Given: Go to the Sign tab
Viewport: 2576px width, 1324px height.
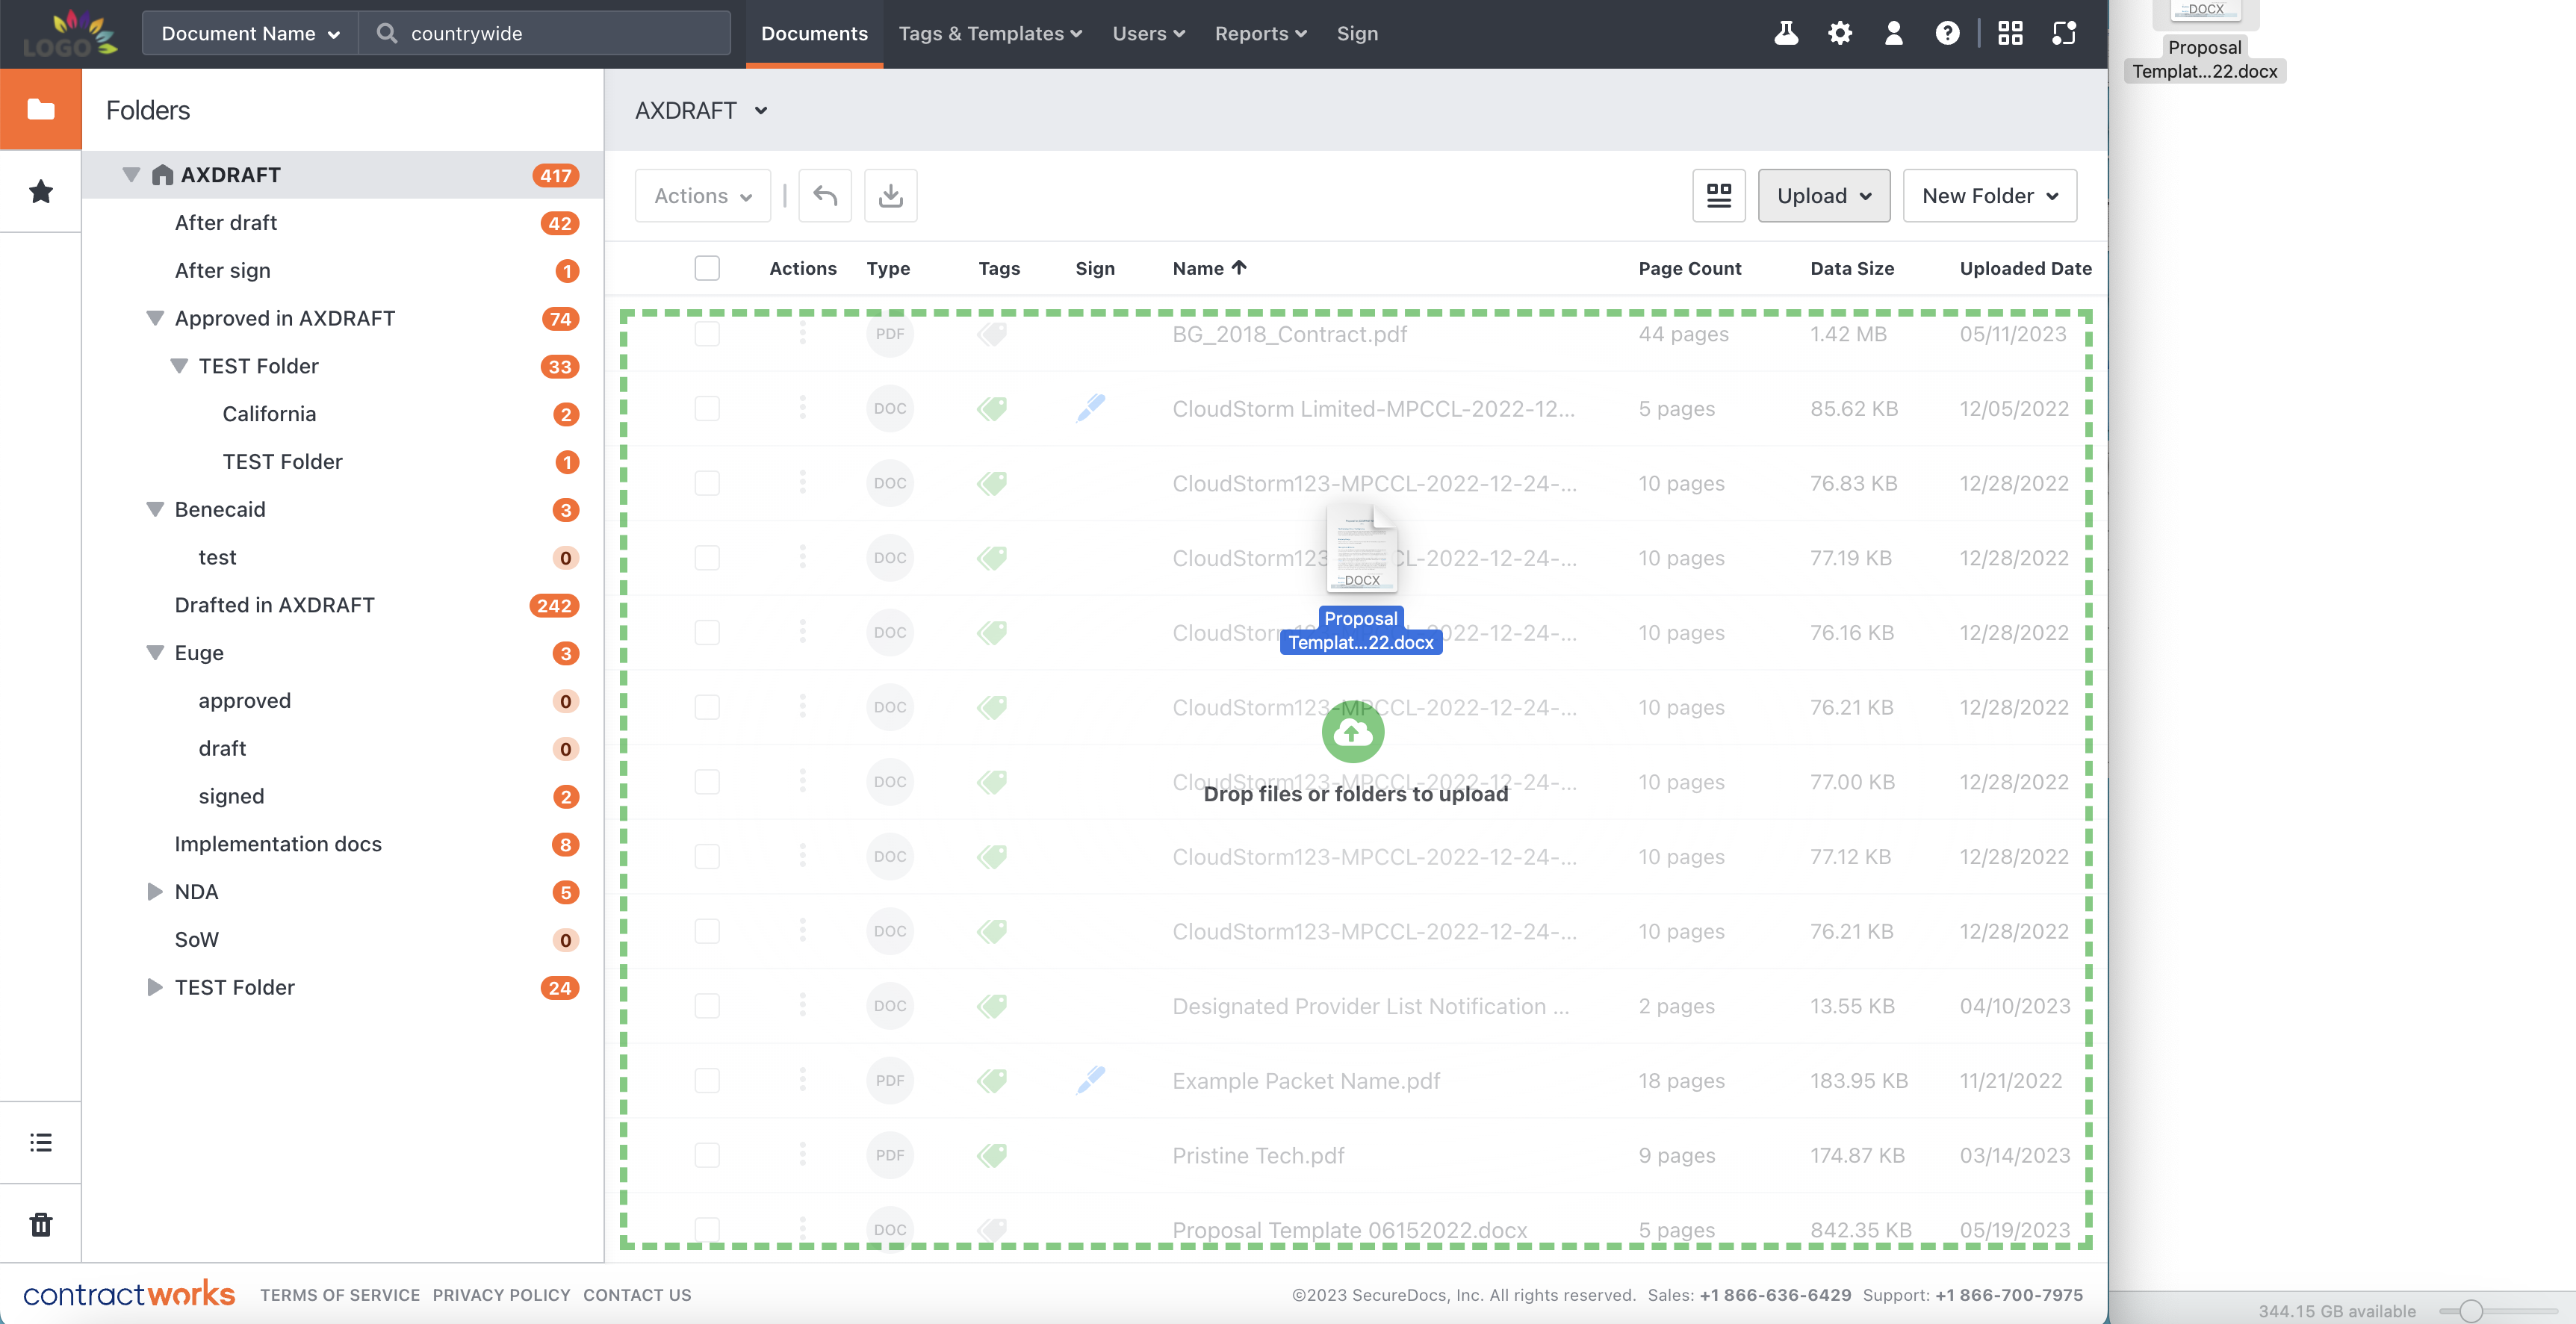Looking at the screenshot, I should point(1357,33).
